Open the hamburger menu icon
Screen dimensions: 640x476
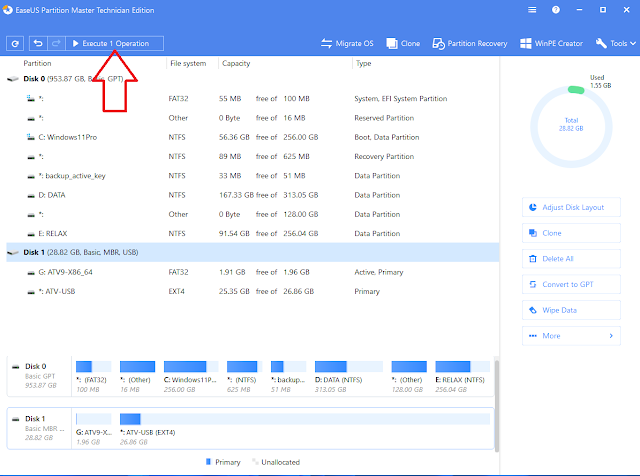[x=532, y=10]
